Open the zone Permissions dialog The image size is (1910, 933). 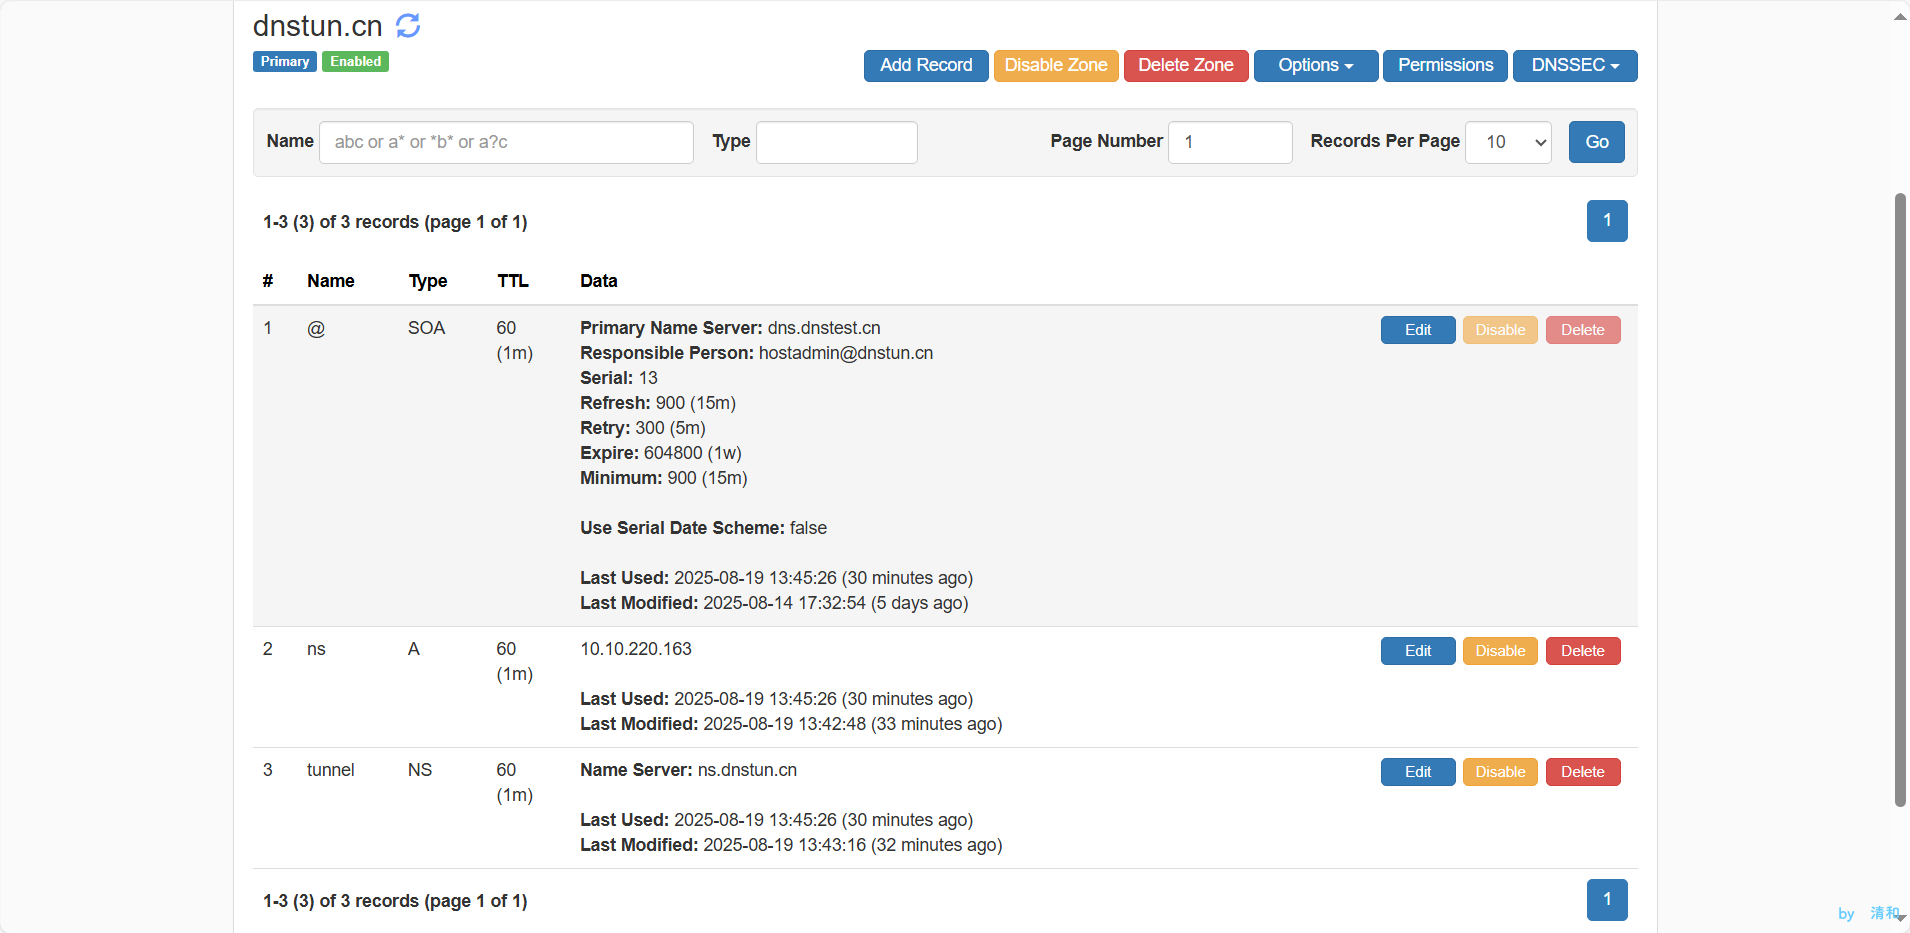coord(1444,66)
